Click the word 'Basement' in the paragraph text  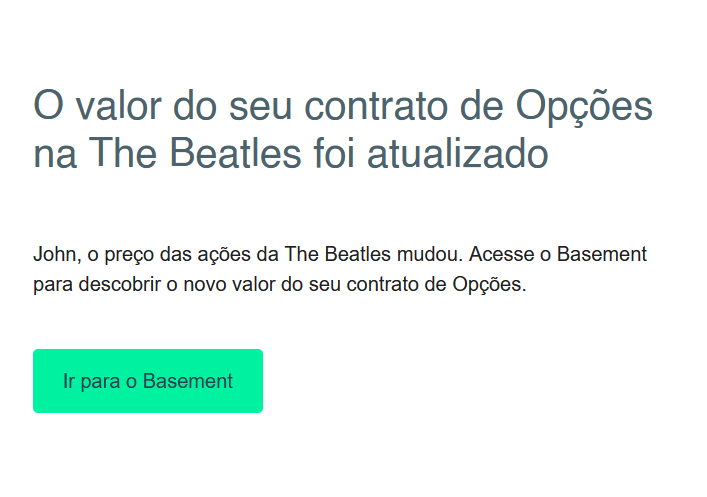tap(602, 254)
